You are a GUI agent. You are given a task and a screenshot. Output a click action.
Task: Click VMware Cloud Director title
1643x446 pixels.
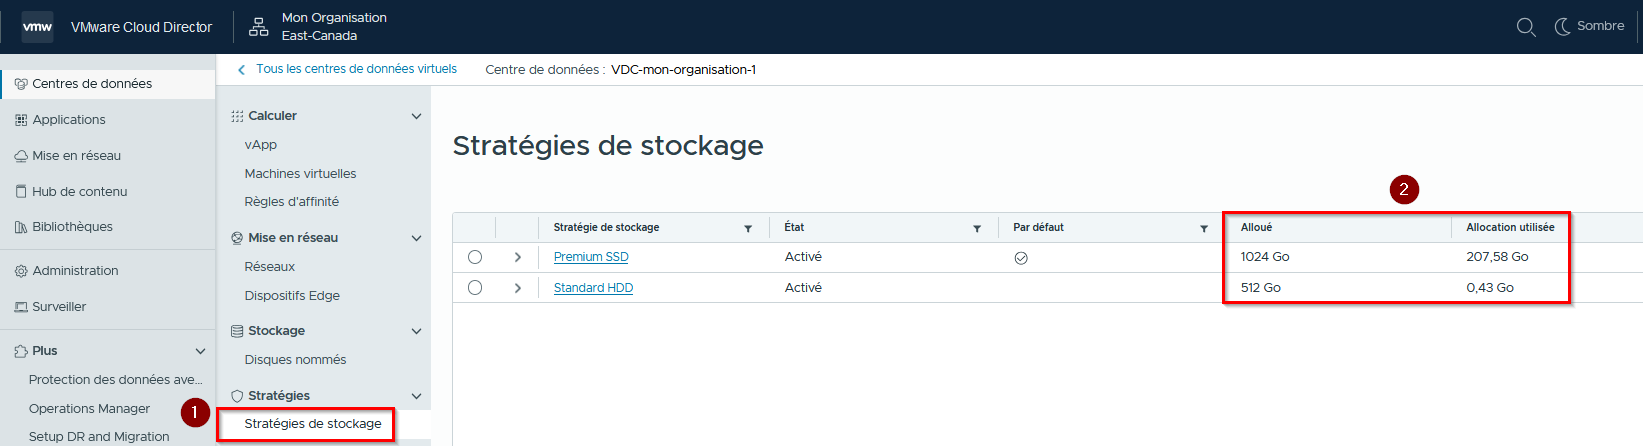point(141,27)
